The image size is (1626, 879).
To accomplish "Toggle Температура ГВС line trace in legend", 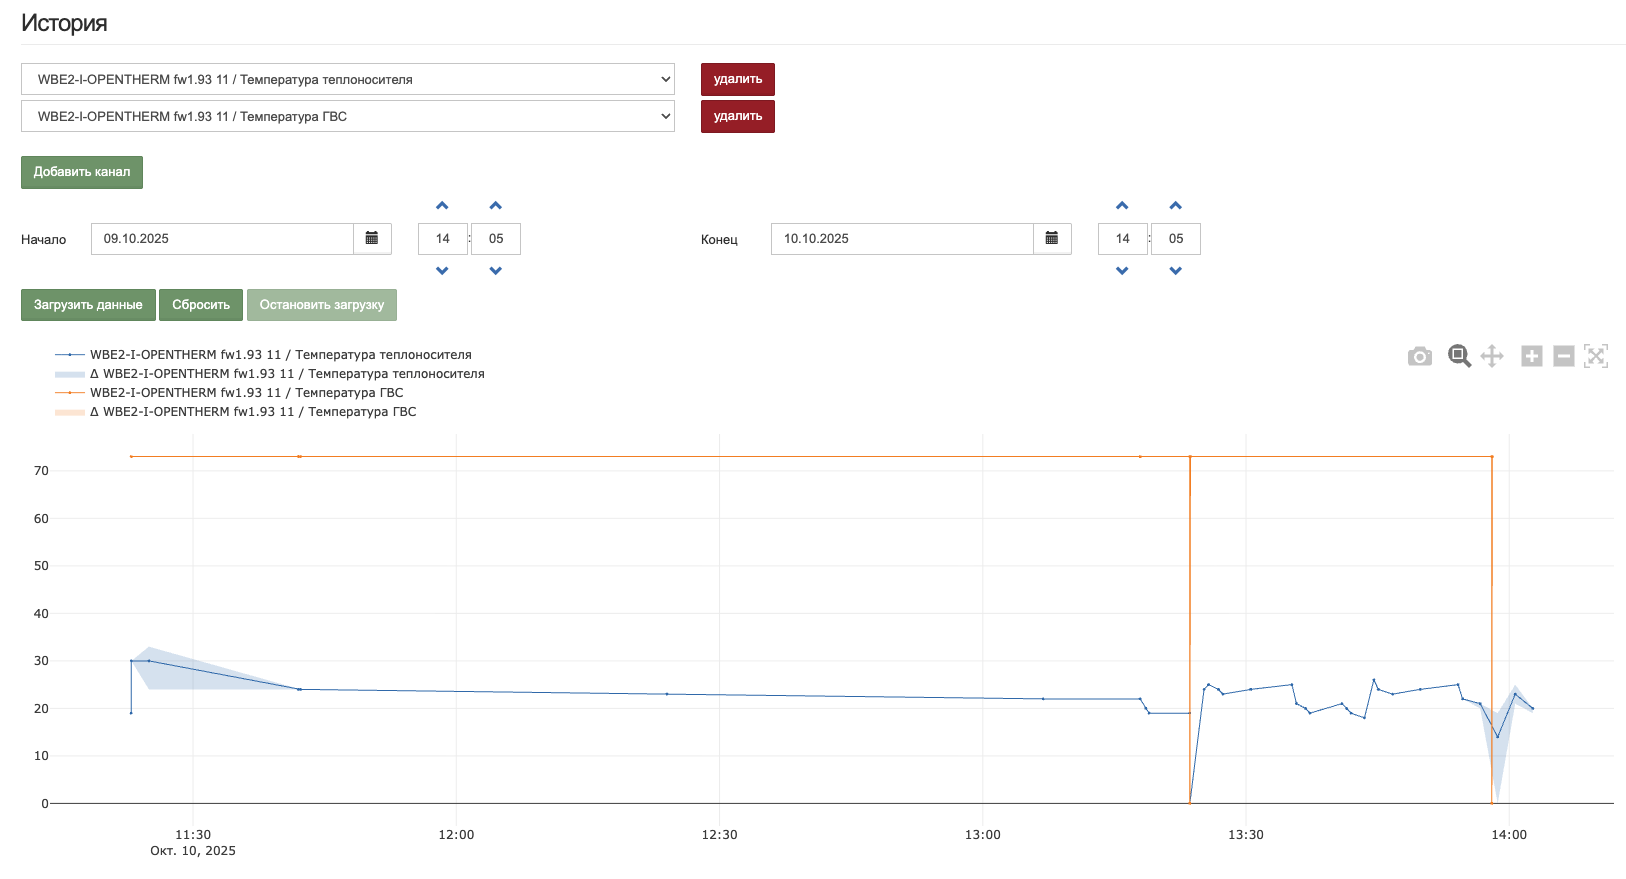I will coord(246,393).
